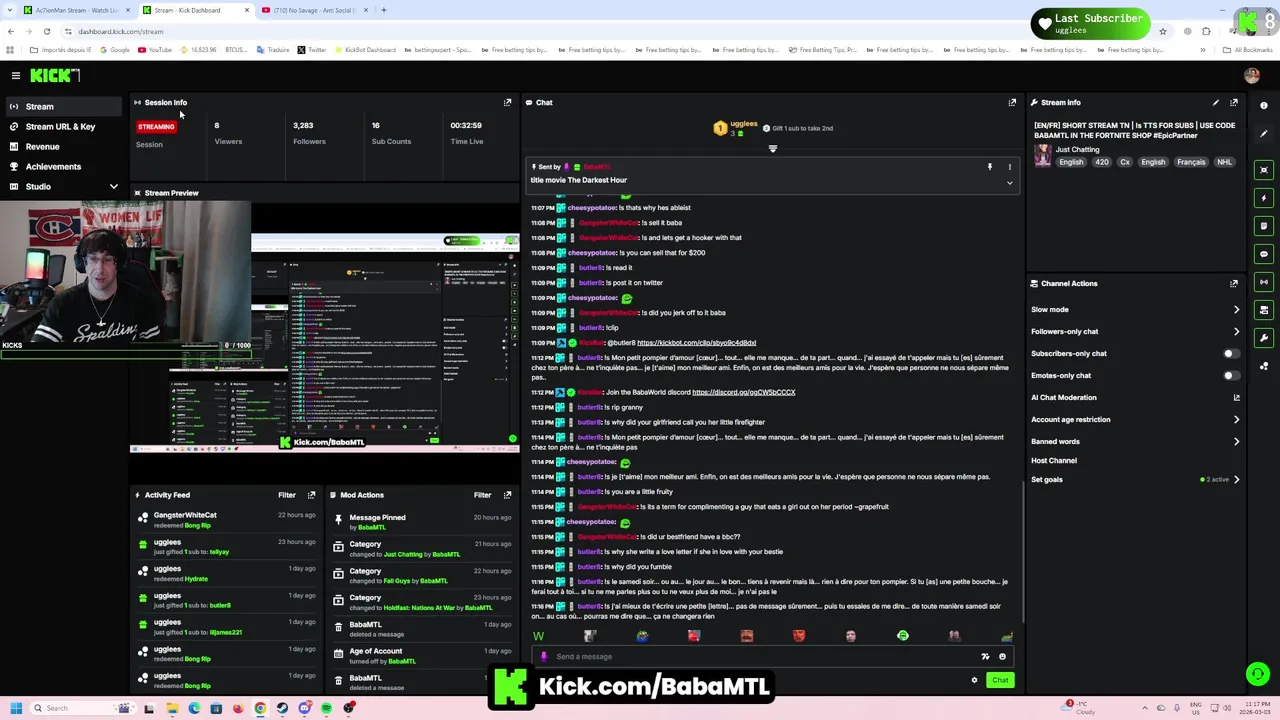Click the NHL stream tag
Image resolution: width=1280 pixels, height=720 pixels.
point(1224,162)
